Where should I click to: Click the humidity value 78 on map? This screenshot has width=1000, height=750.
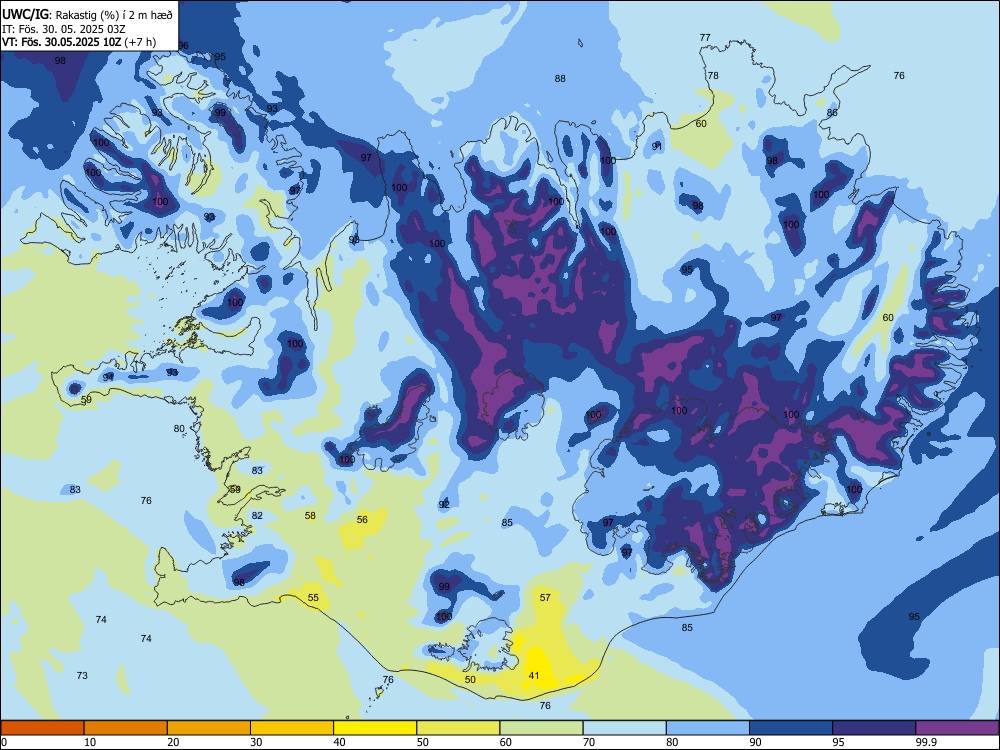[713, 75]
